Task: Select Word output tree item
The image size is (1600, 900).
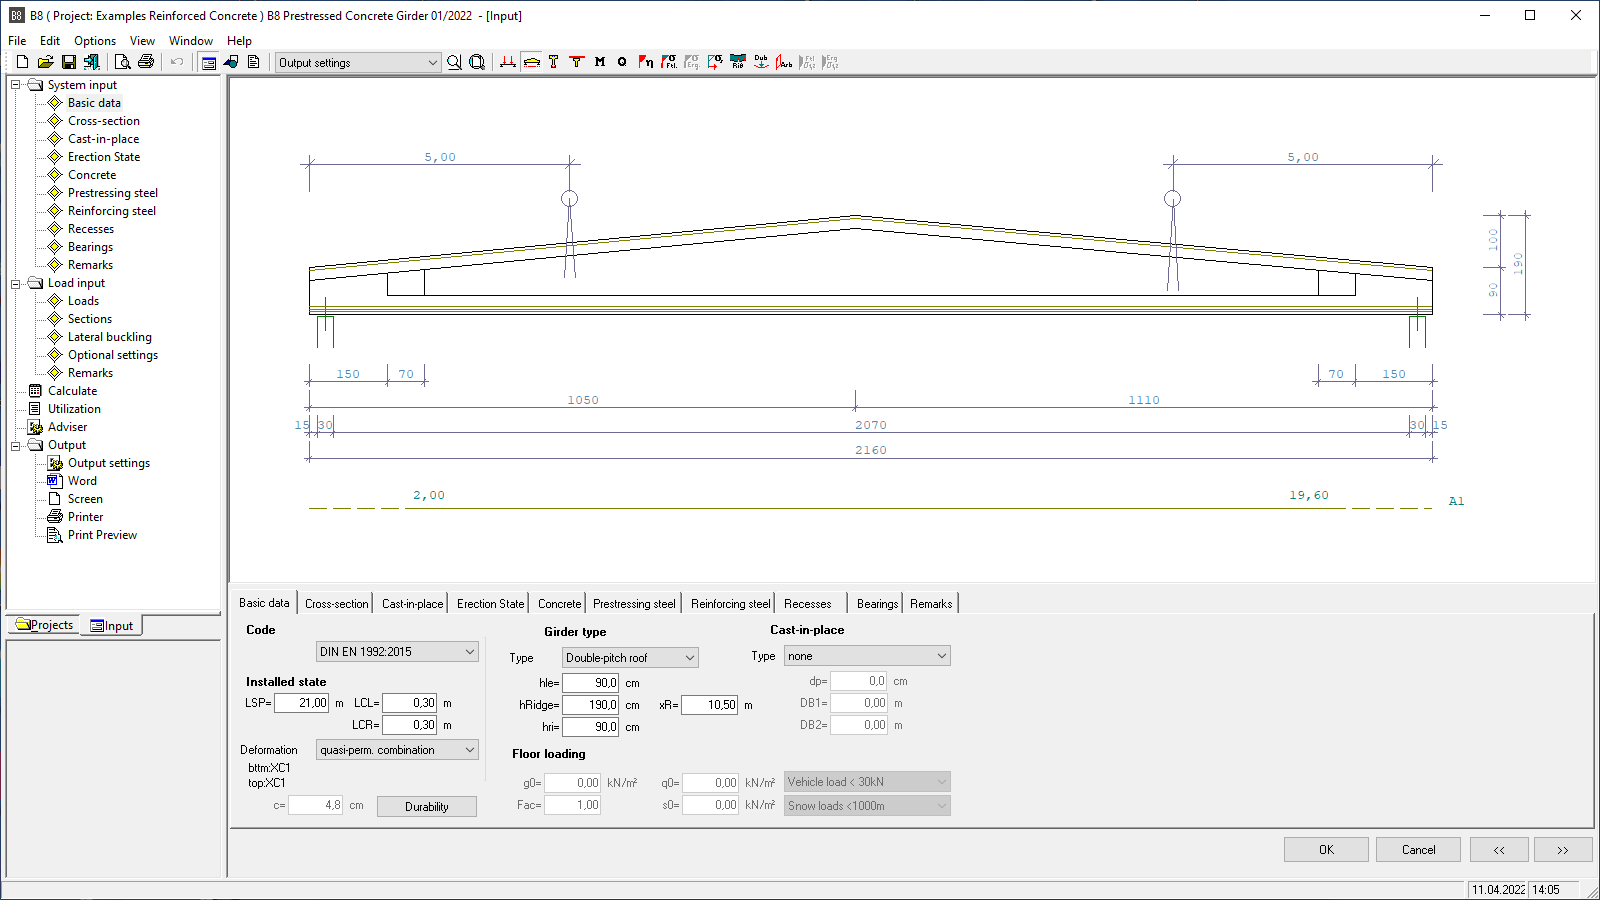Action: tap(82, 481)
